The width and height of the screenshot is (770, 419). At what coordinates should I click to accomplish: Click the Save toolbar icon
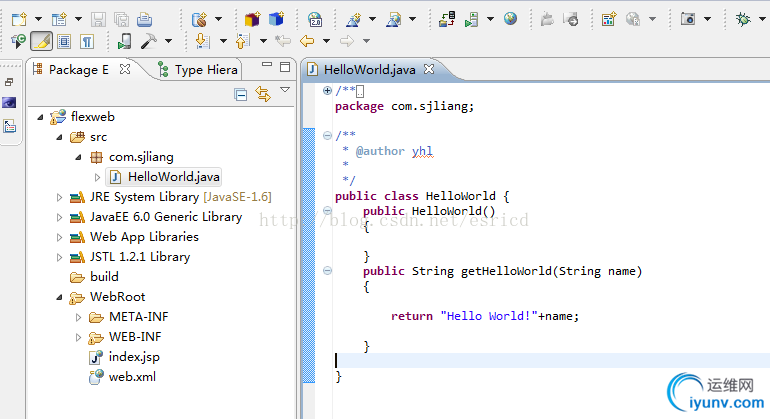click(98, 19)
